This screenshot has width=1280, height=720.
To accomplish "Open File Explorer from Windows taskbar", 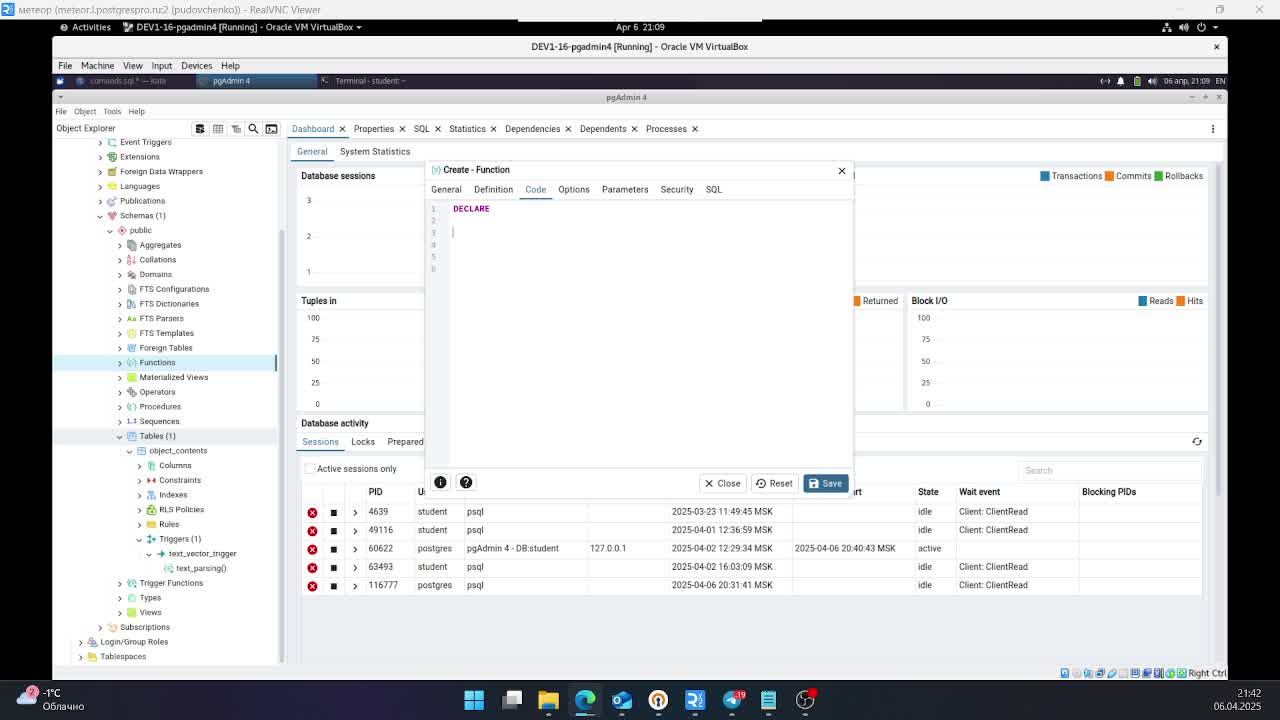I will tap(548, 699).
